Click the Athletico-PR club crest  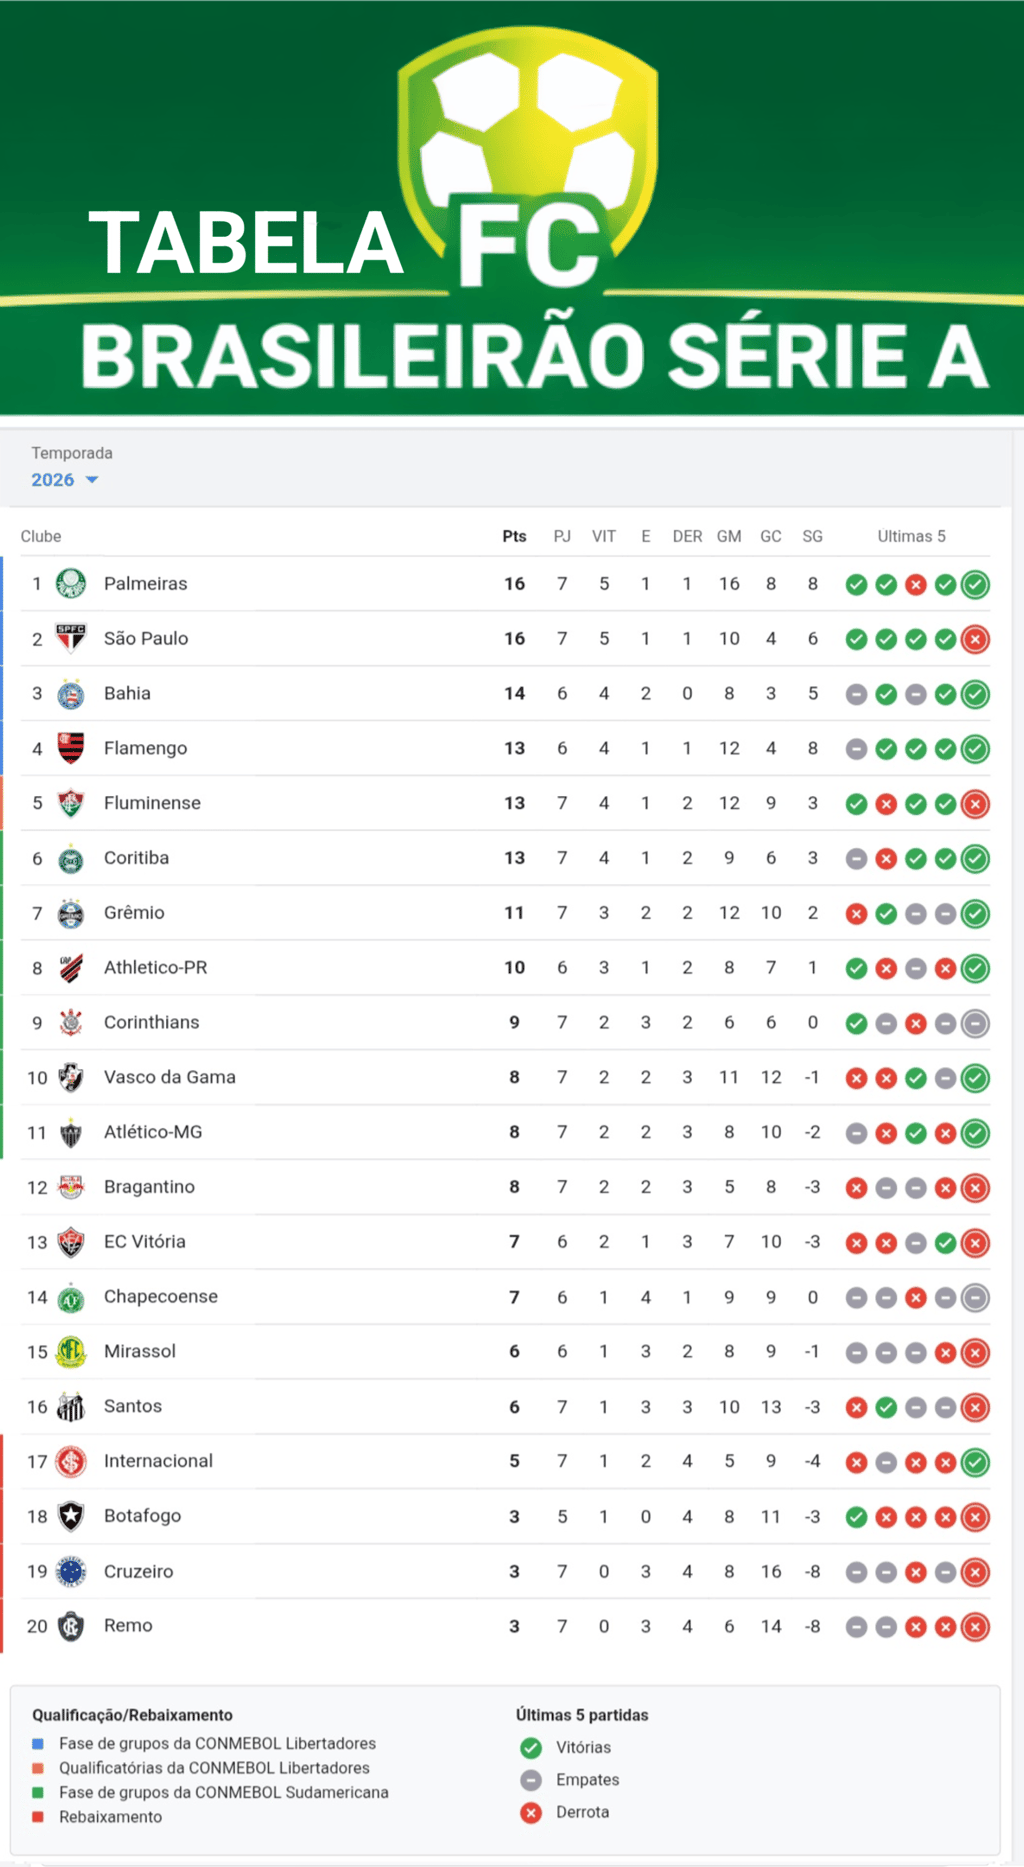70,968
